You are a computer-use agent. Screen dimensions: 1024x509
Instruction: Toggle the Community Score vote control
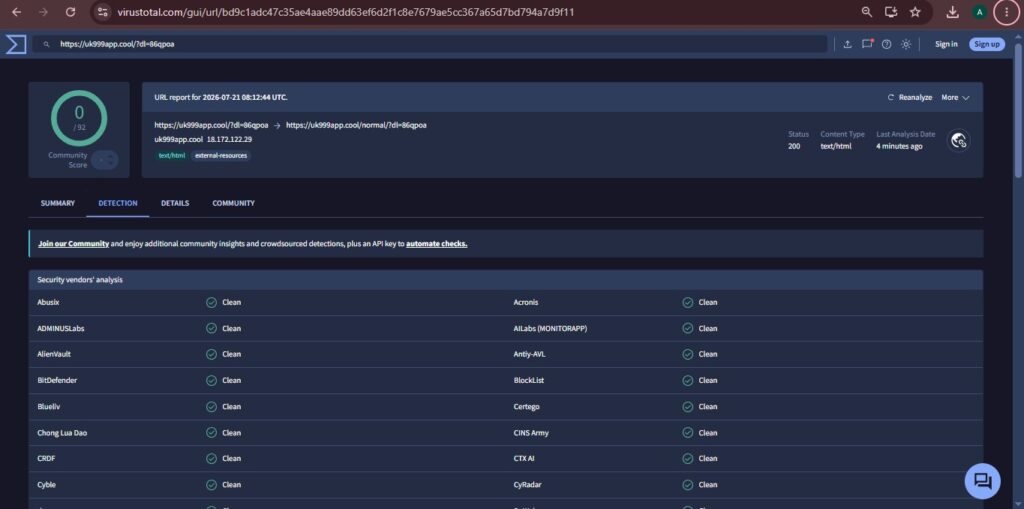tap(104, 159)
